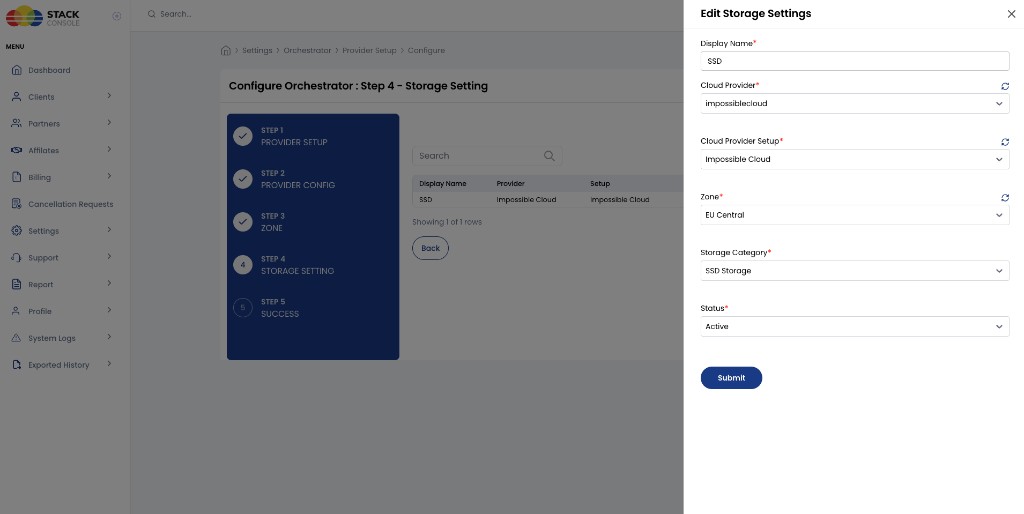Open the Profile menu item

point(40,312)
